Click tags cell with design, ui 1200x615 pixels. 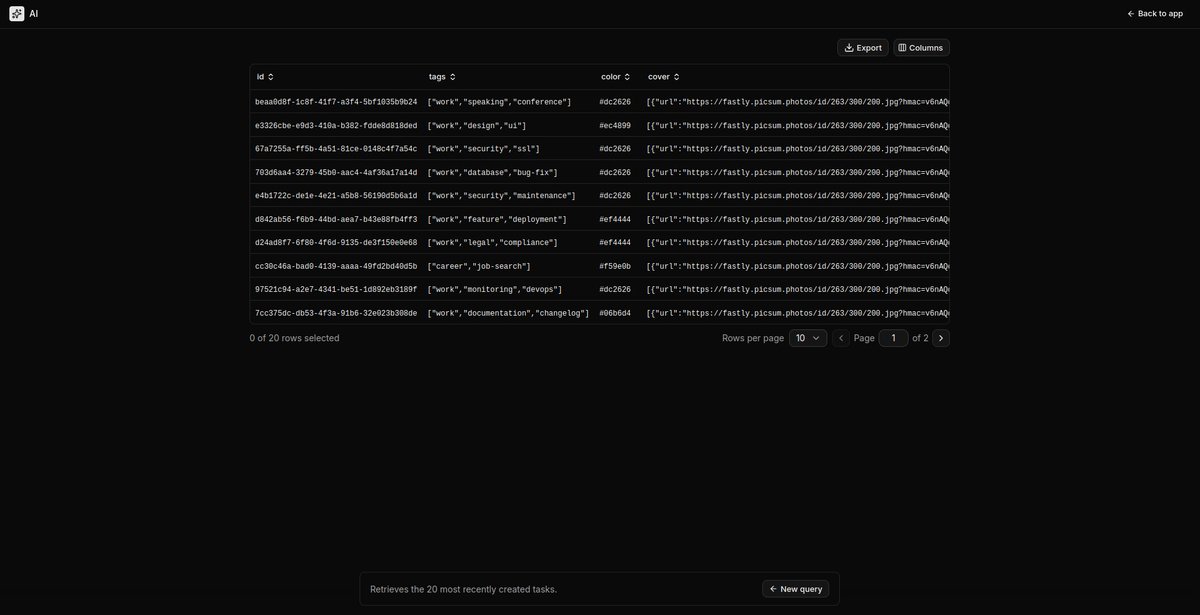point(477,126)
